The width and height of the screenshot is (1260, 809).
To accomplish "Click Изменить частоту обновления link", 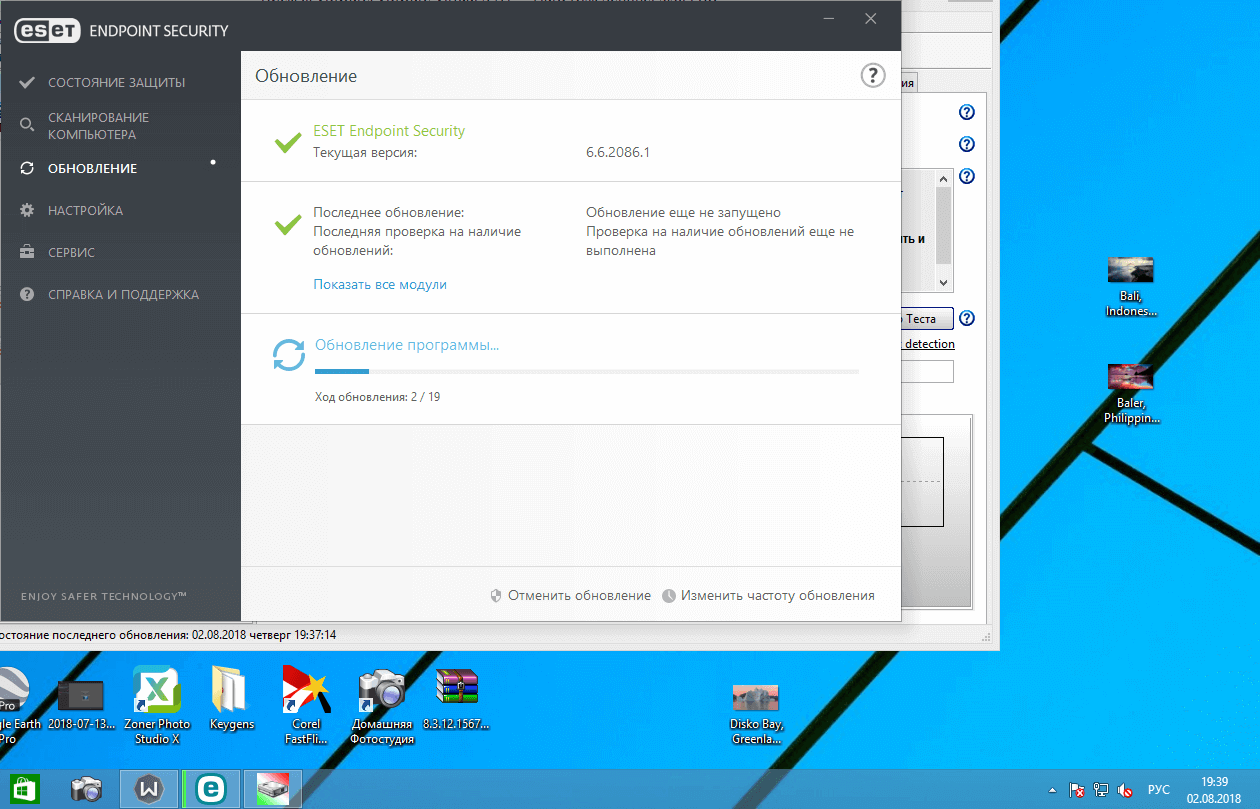I will pos(777,595).
